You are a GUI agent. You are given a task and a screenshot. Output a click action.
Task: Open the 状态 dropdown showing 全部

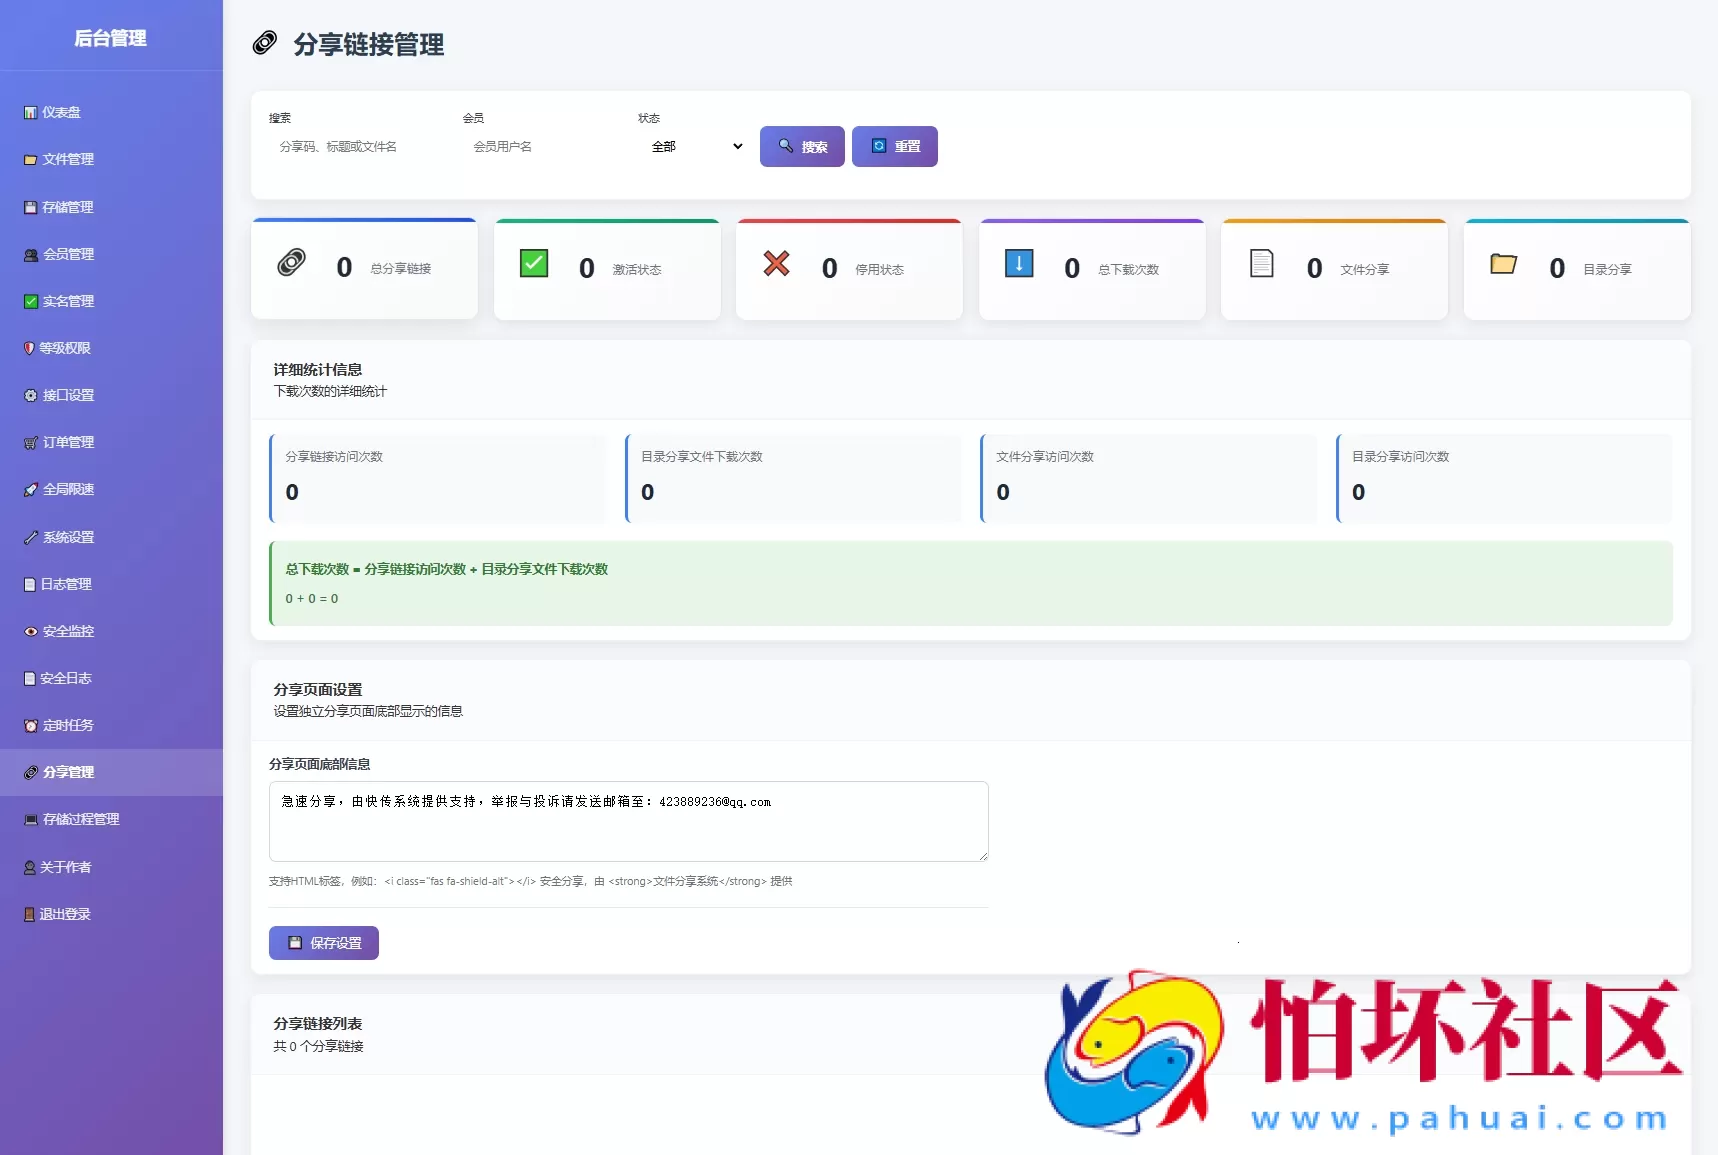click(694, 146)
